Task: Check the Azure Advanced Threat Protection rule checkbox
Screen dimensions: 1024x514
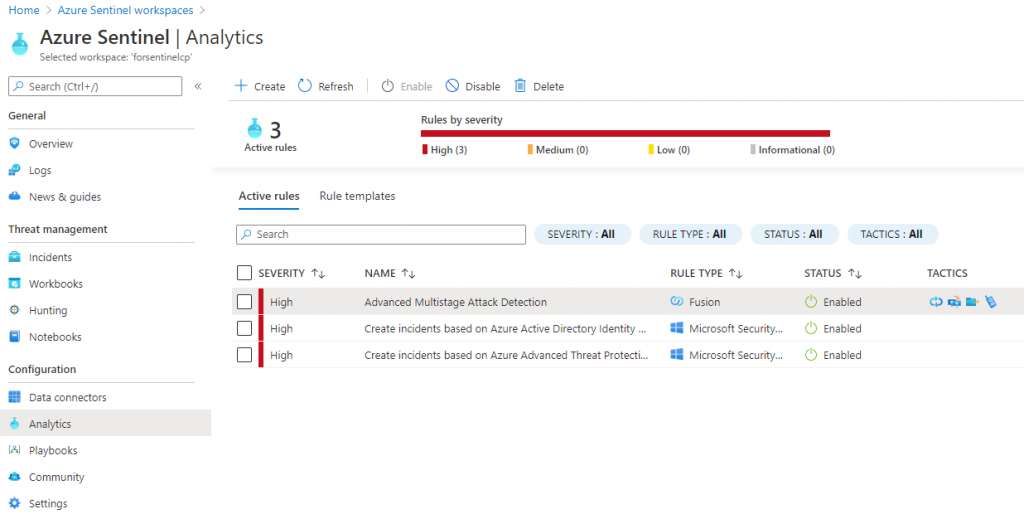Action: (244, 355)
